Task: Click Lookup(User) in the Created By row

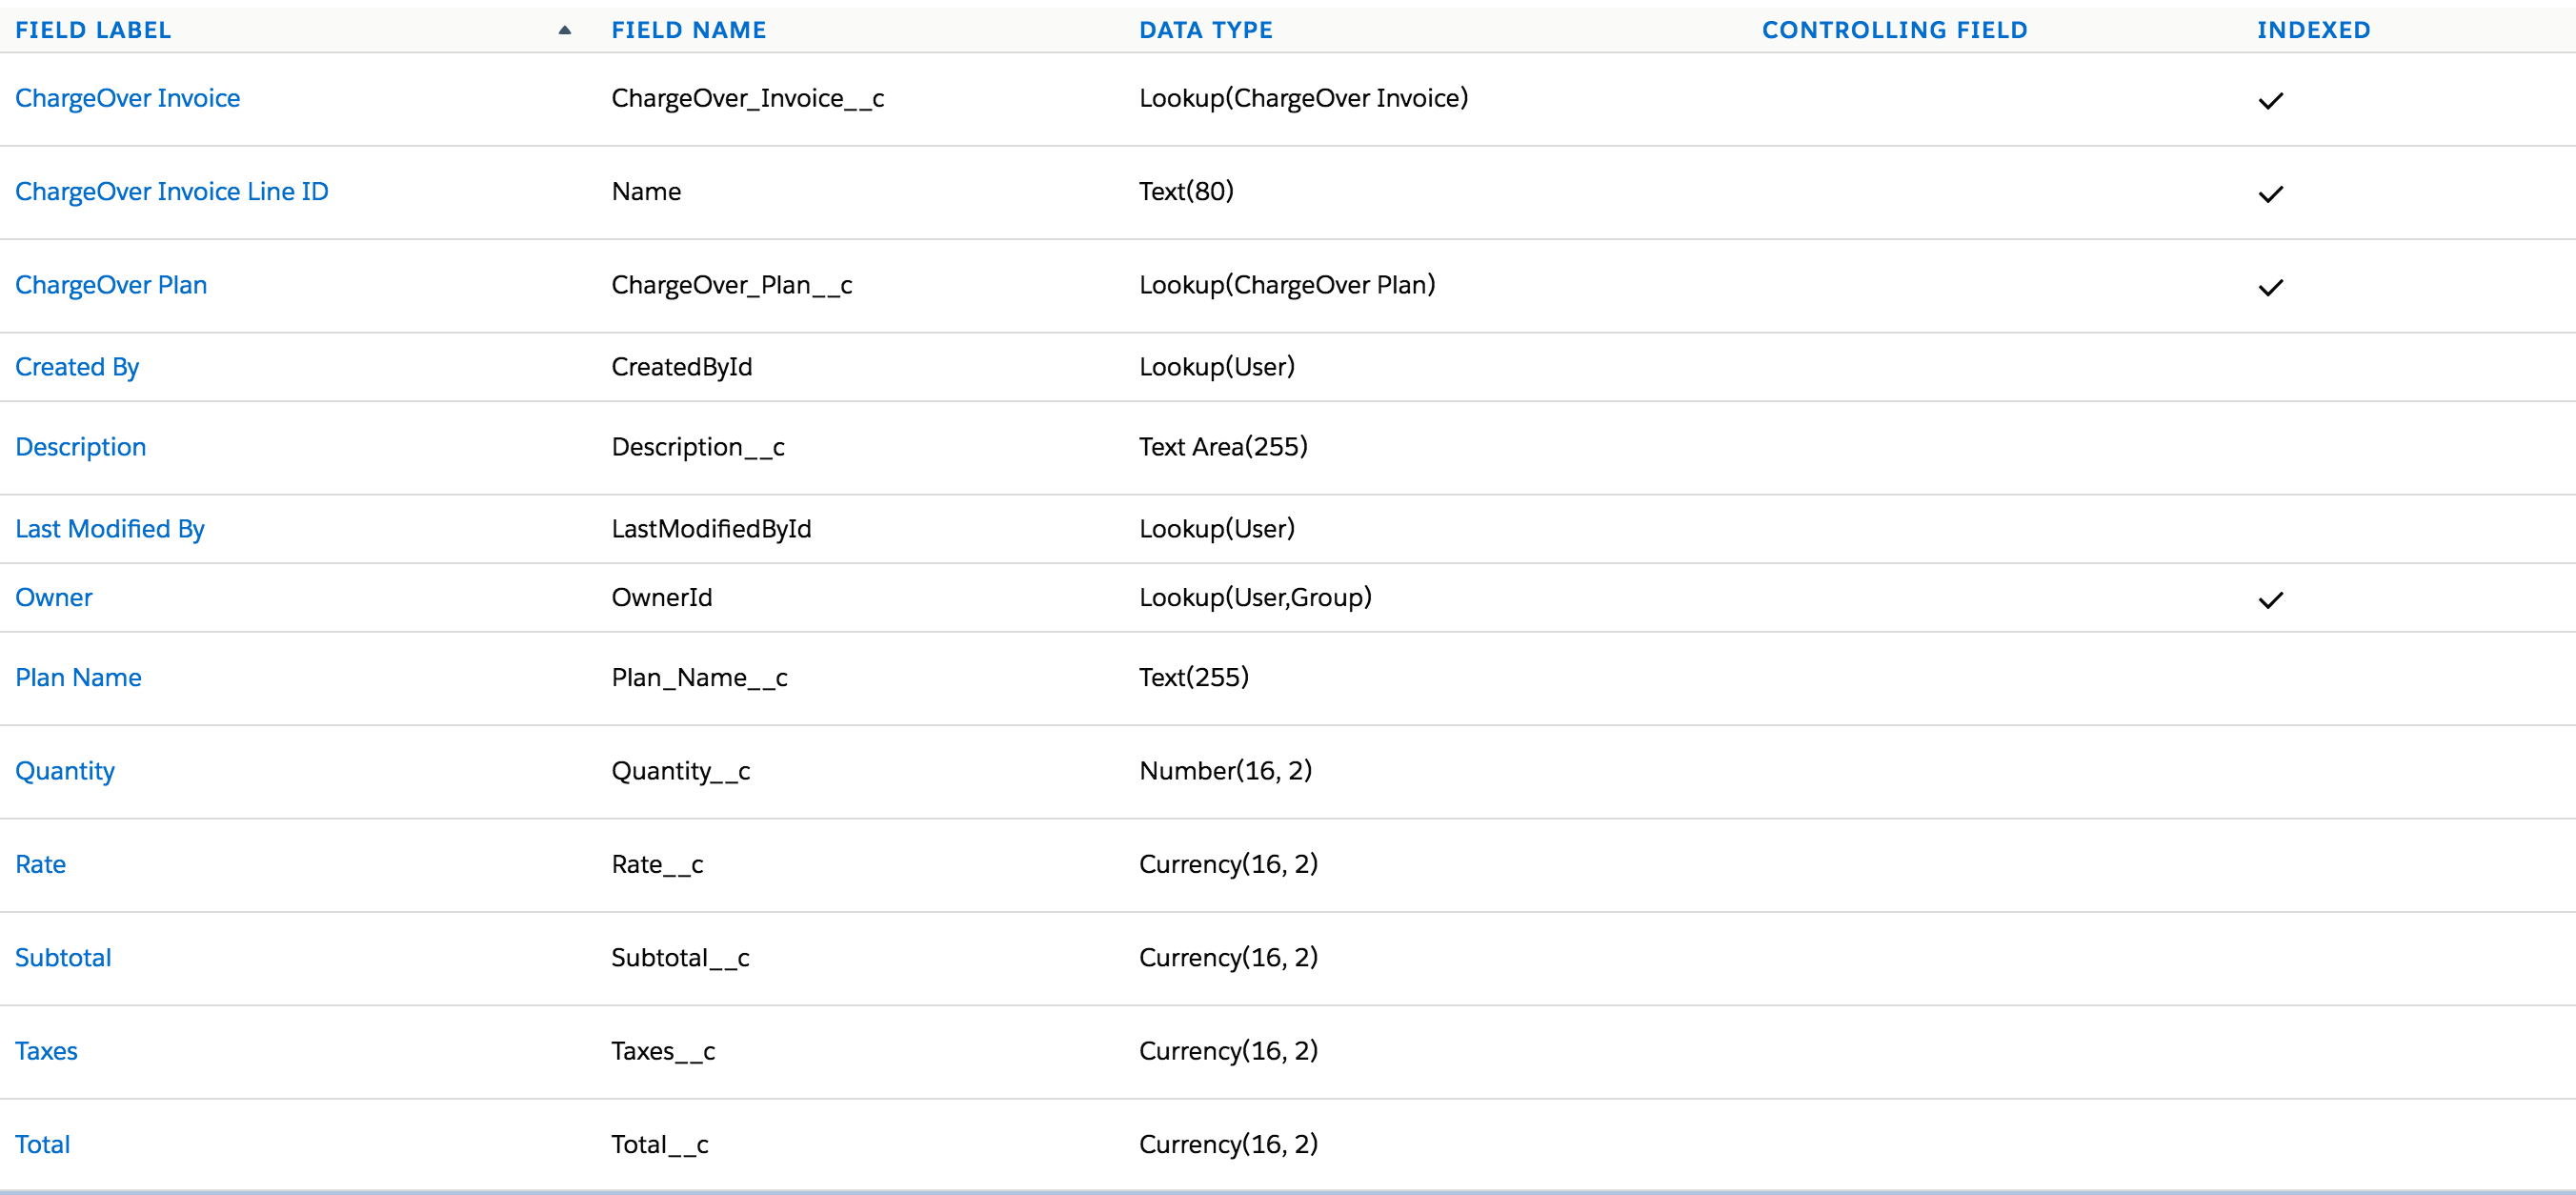Action: pyautogui.click(x=1217, y=367)
